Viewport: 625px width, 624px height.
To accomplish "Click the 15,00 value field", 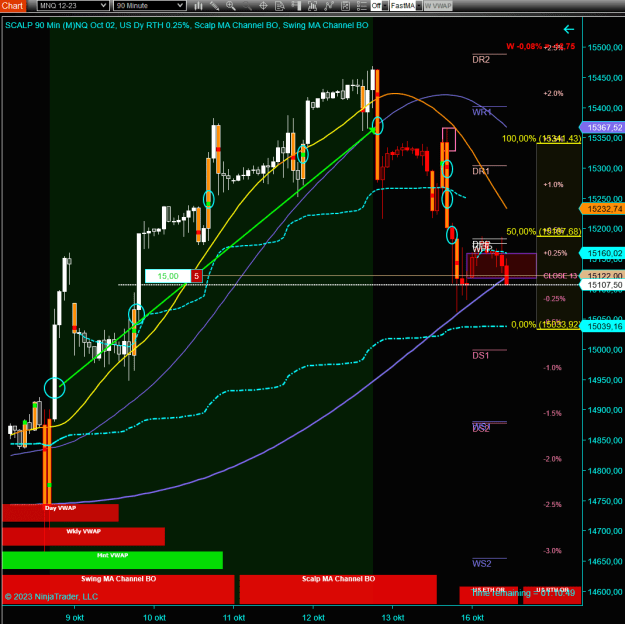I will tap(168, 276).
